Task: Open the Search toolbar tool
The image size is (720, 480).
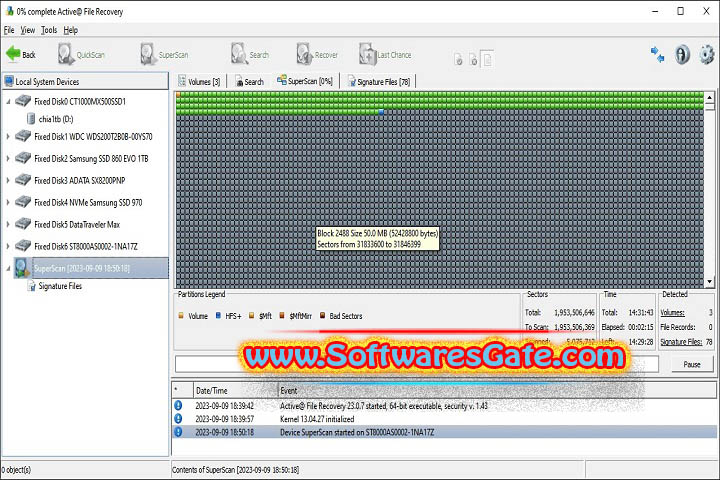Action: [x=250, y=54]
